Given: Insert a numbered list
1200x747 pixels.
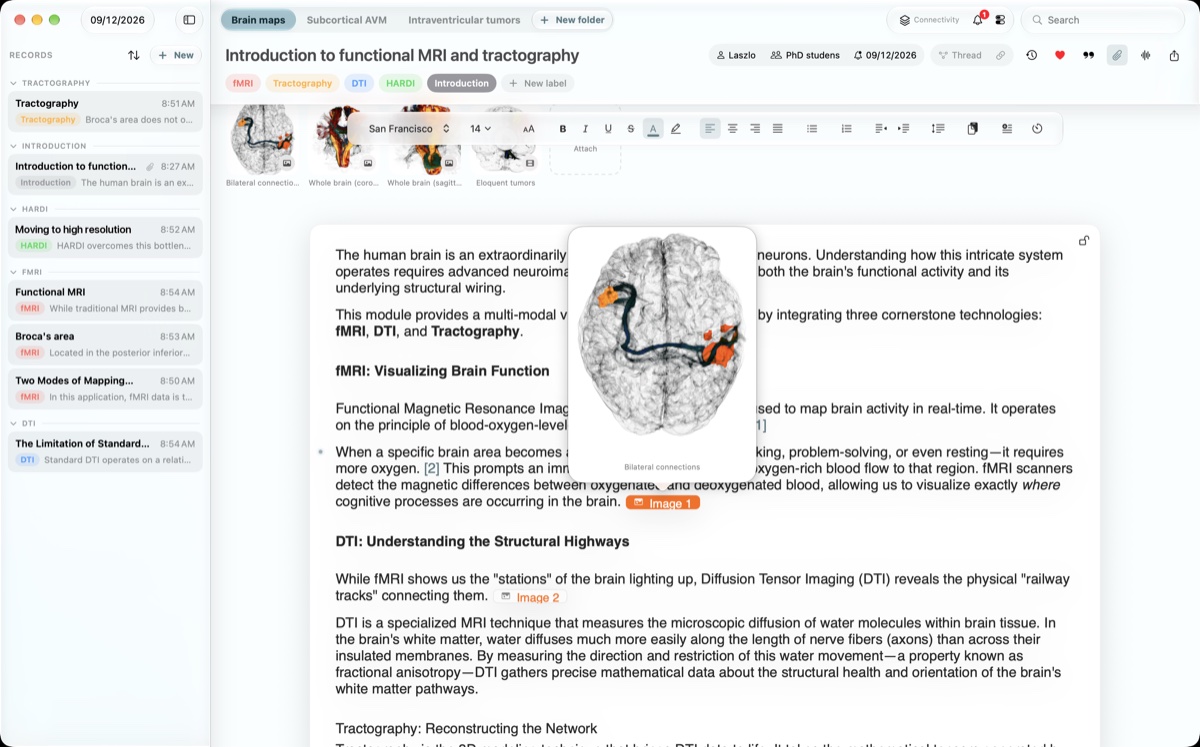Looking at the screenshot, I should pyautogui.click(x=846, y=128).
